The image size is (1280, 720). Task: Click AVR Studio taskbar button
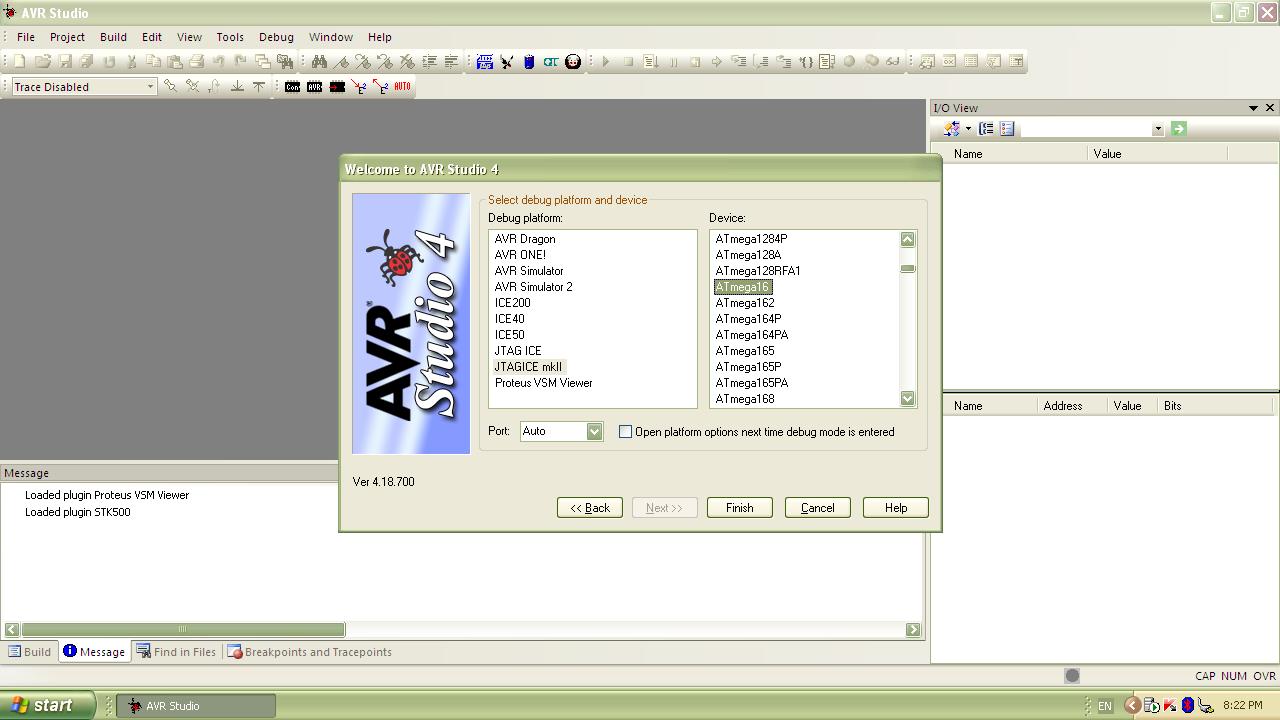coord(197,706)
